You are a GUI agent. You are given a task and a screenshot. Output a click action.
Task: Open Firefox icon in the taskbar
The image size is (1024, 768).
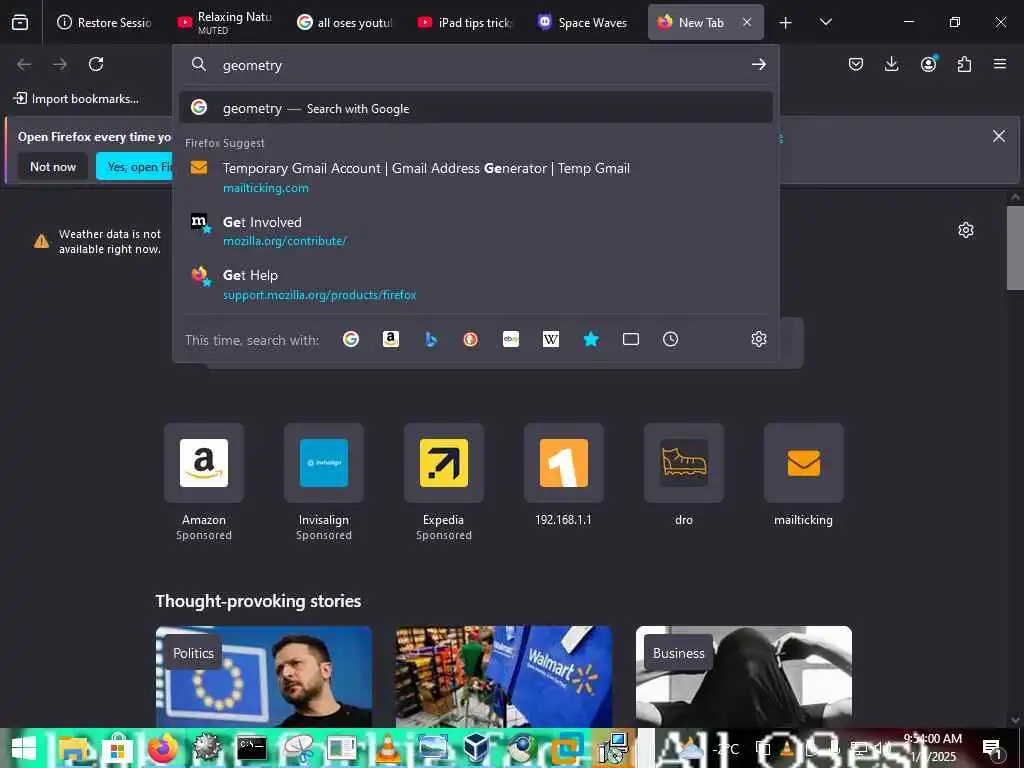click(163, 748)
